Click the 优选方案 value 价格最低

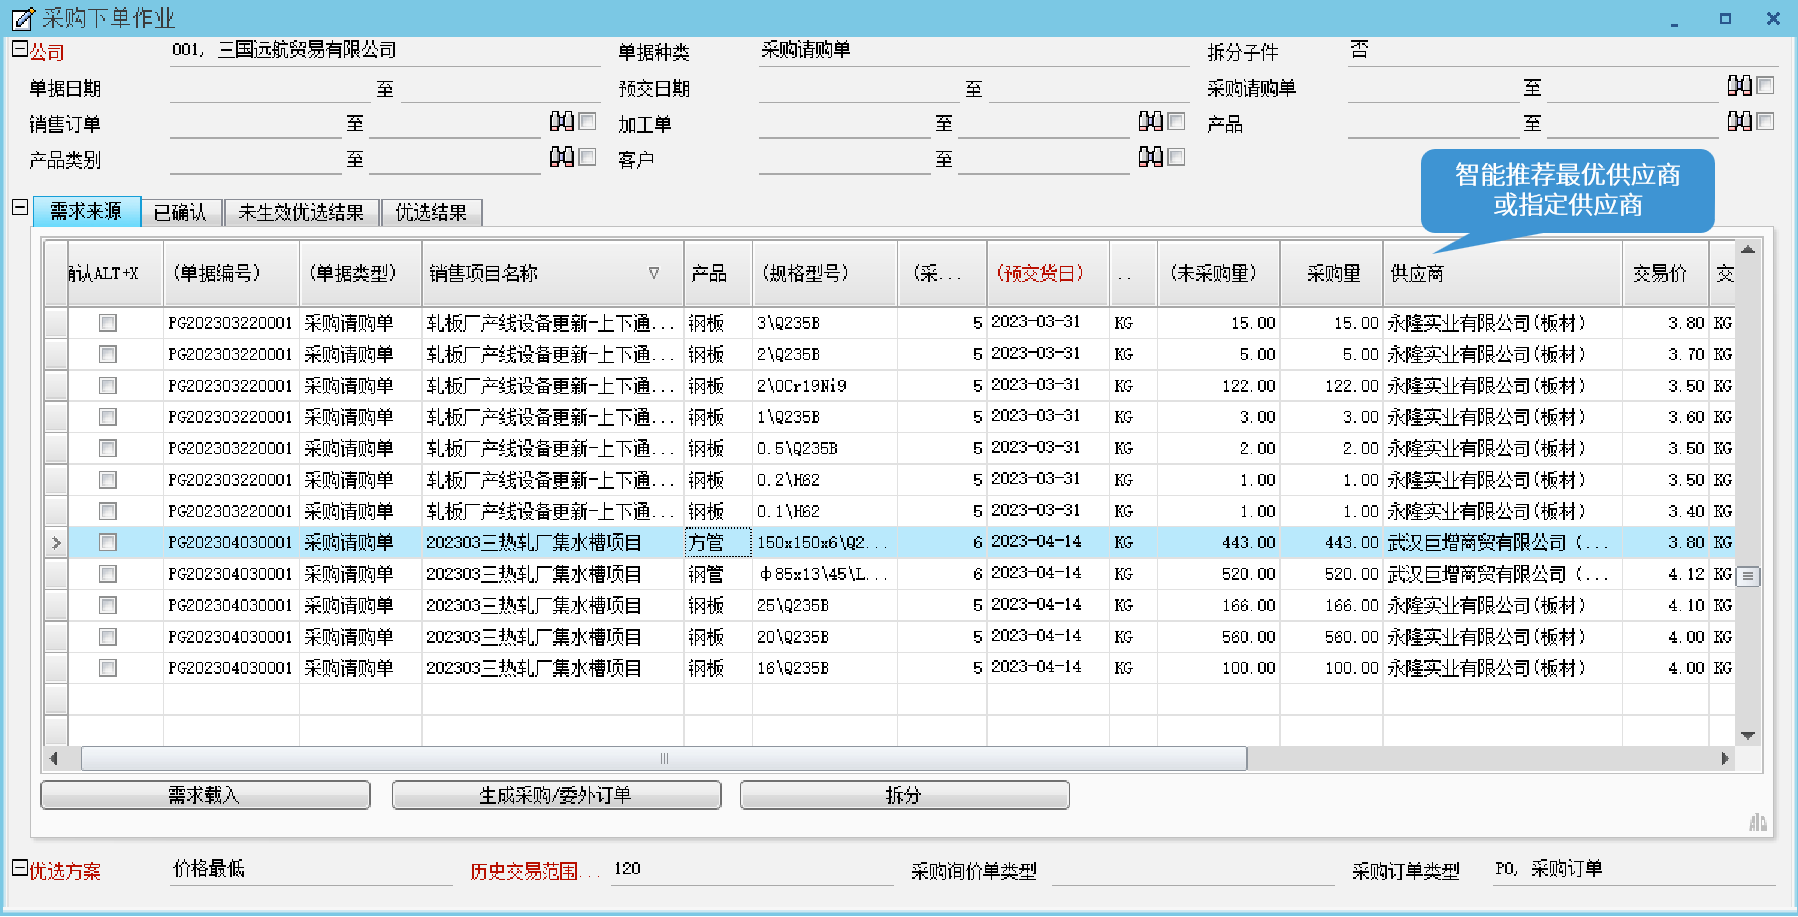pos(209,868)
